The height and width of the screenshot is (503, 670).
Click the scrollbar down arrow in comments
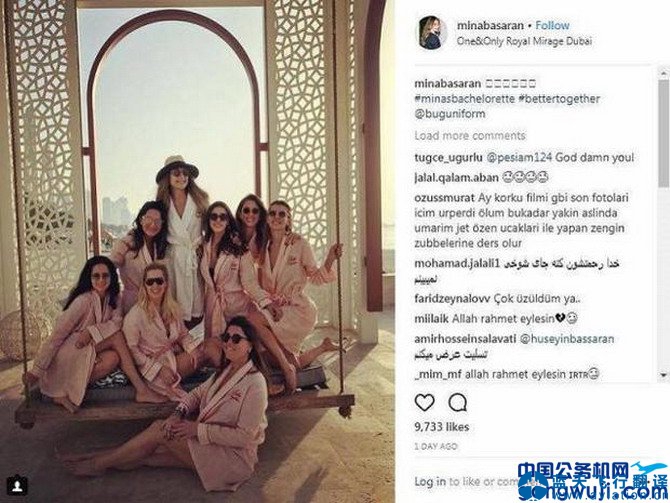(x=663, y=375)
